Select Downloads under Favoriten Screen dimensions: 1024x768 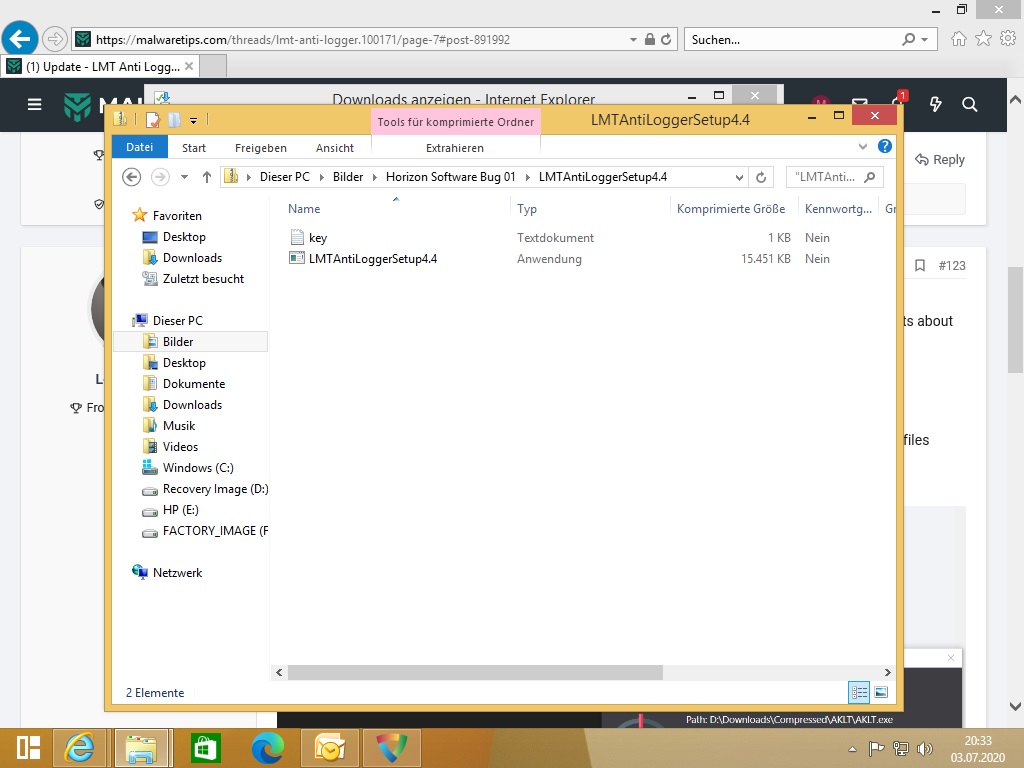(x=192, y=258)
